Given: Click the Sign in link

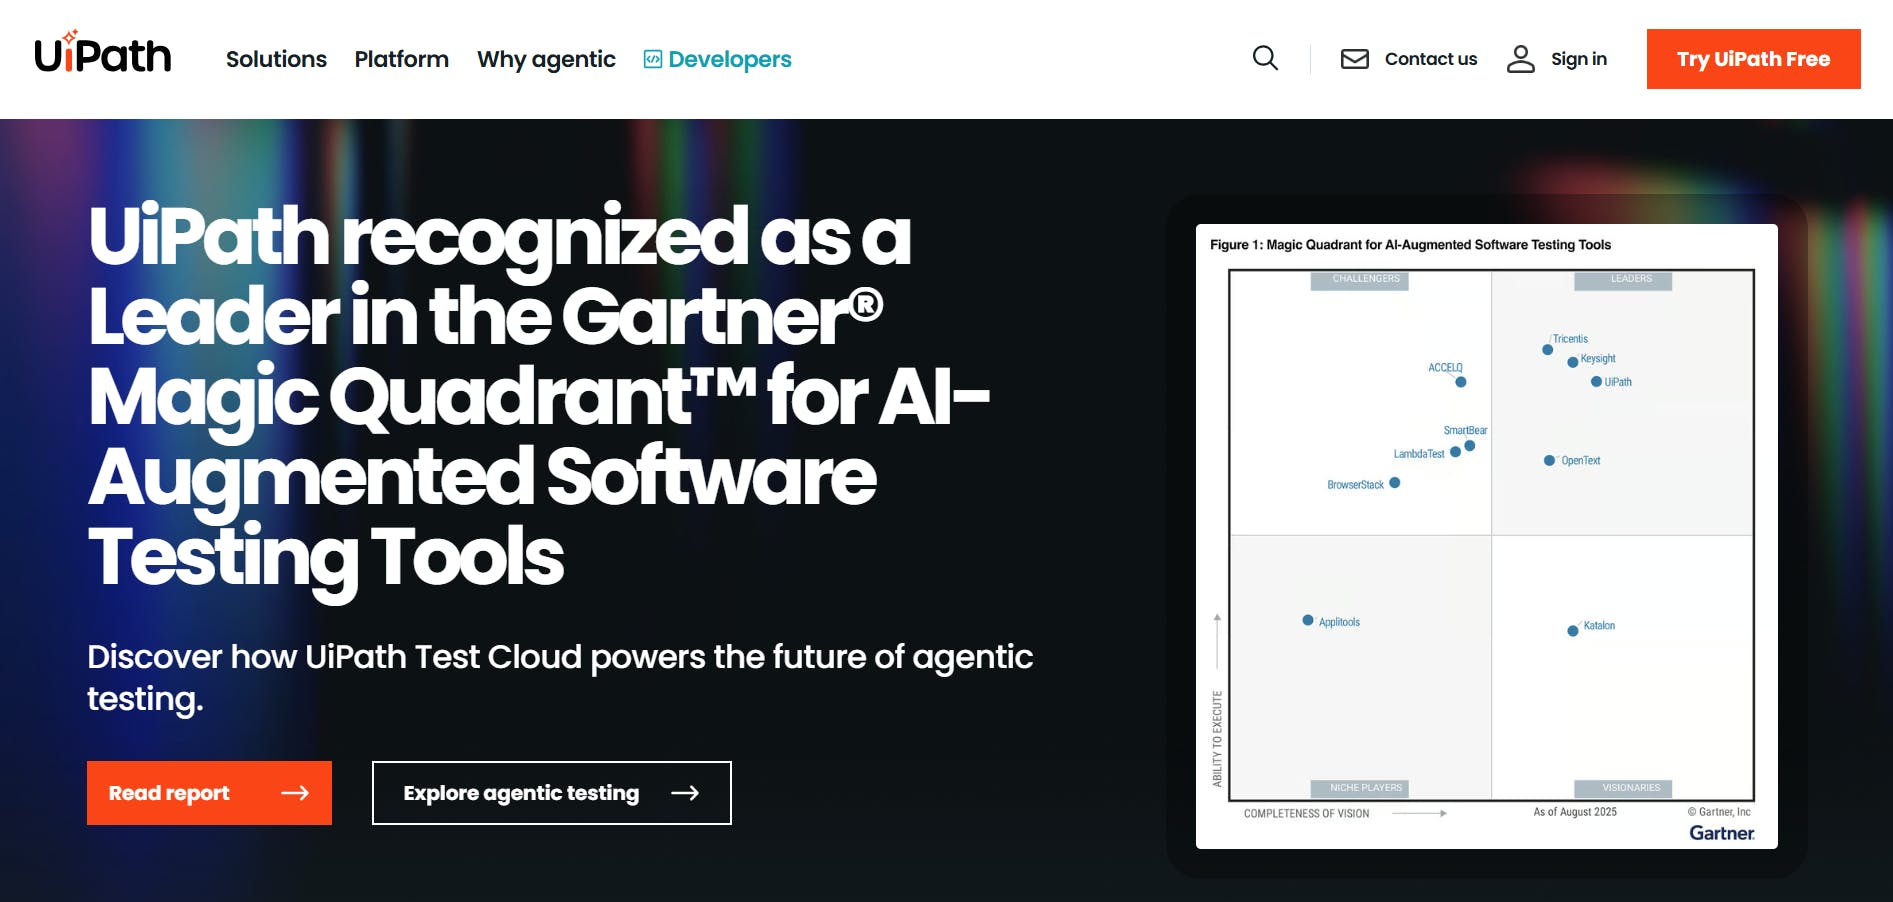Looking at the screenshot, I should coord(1578,59).
